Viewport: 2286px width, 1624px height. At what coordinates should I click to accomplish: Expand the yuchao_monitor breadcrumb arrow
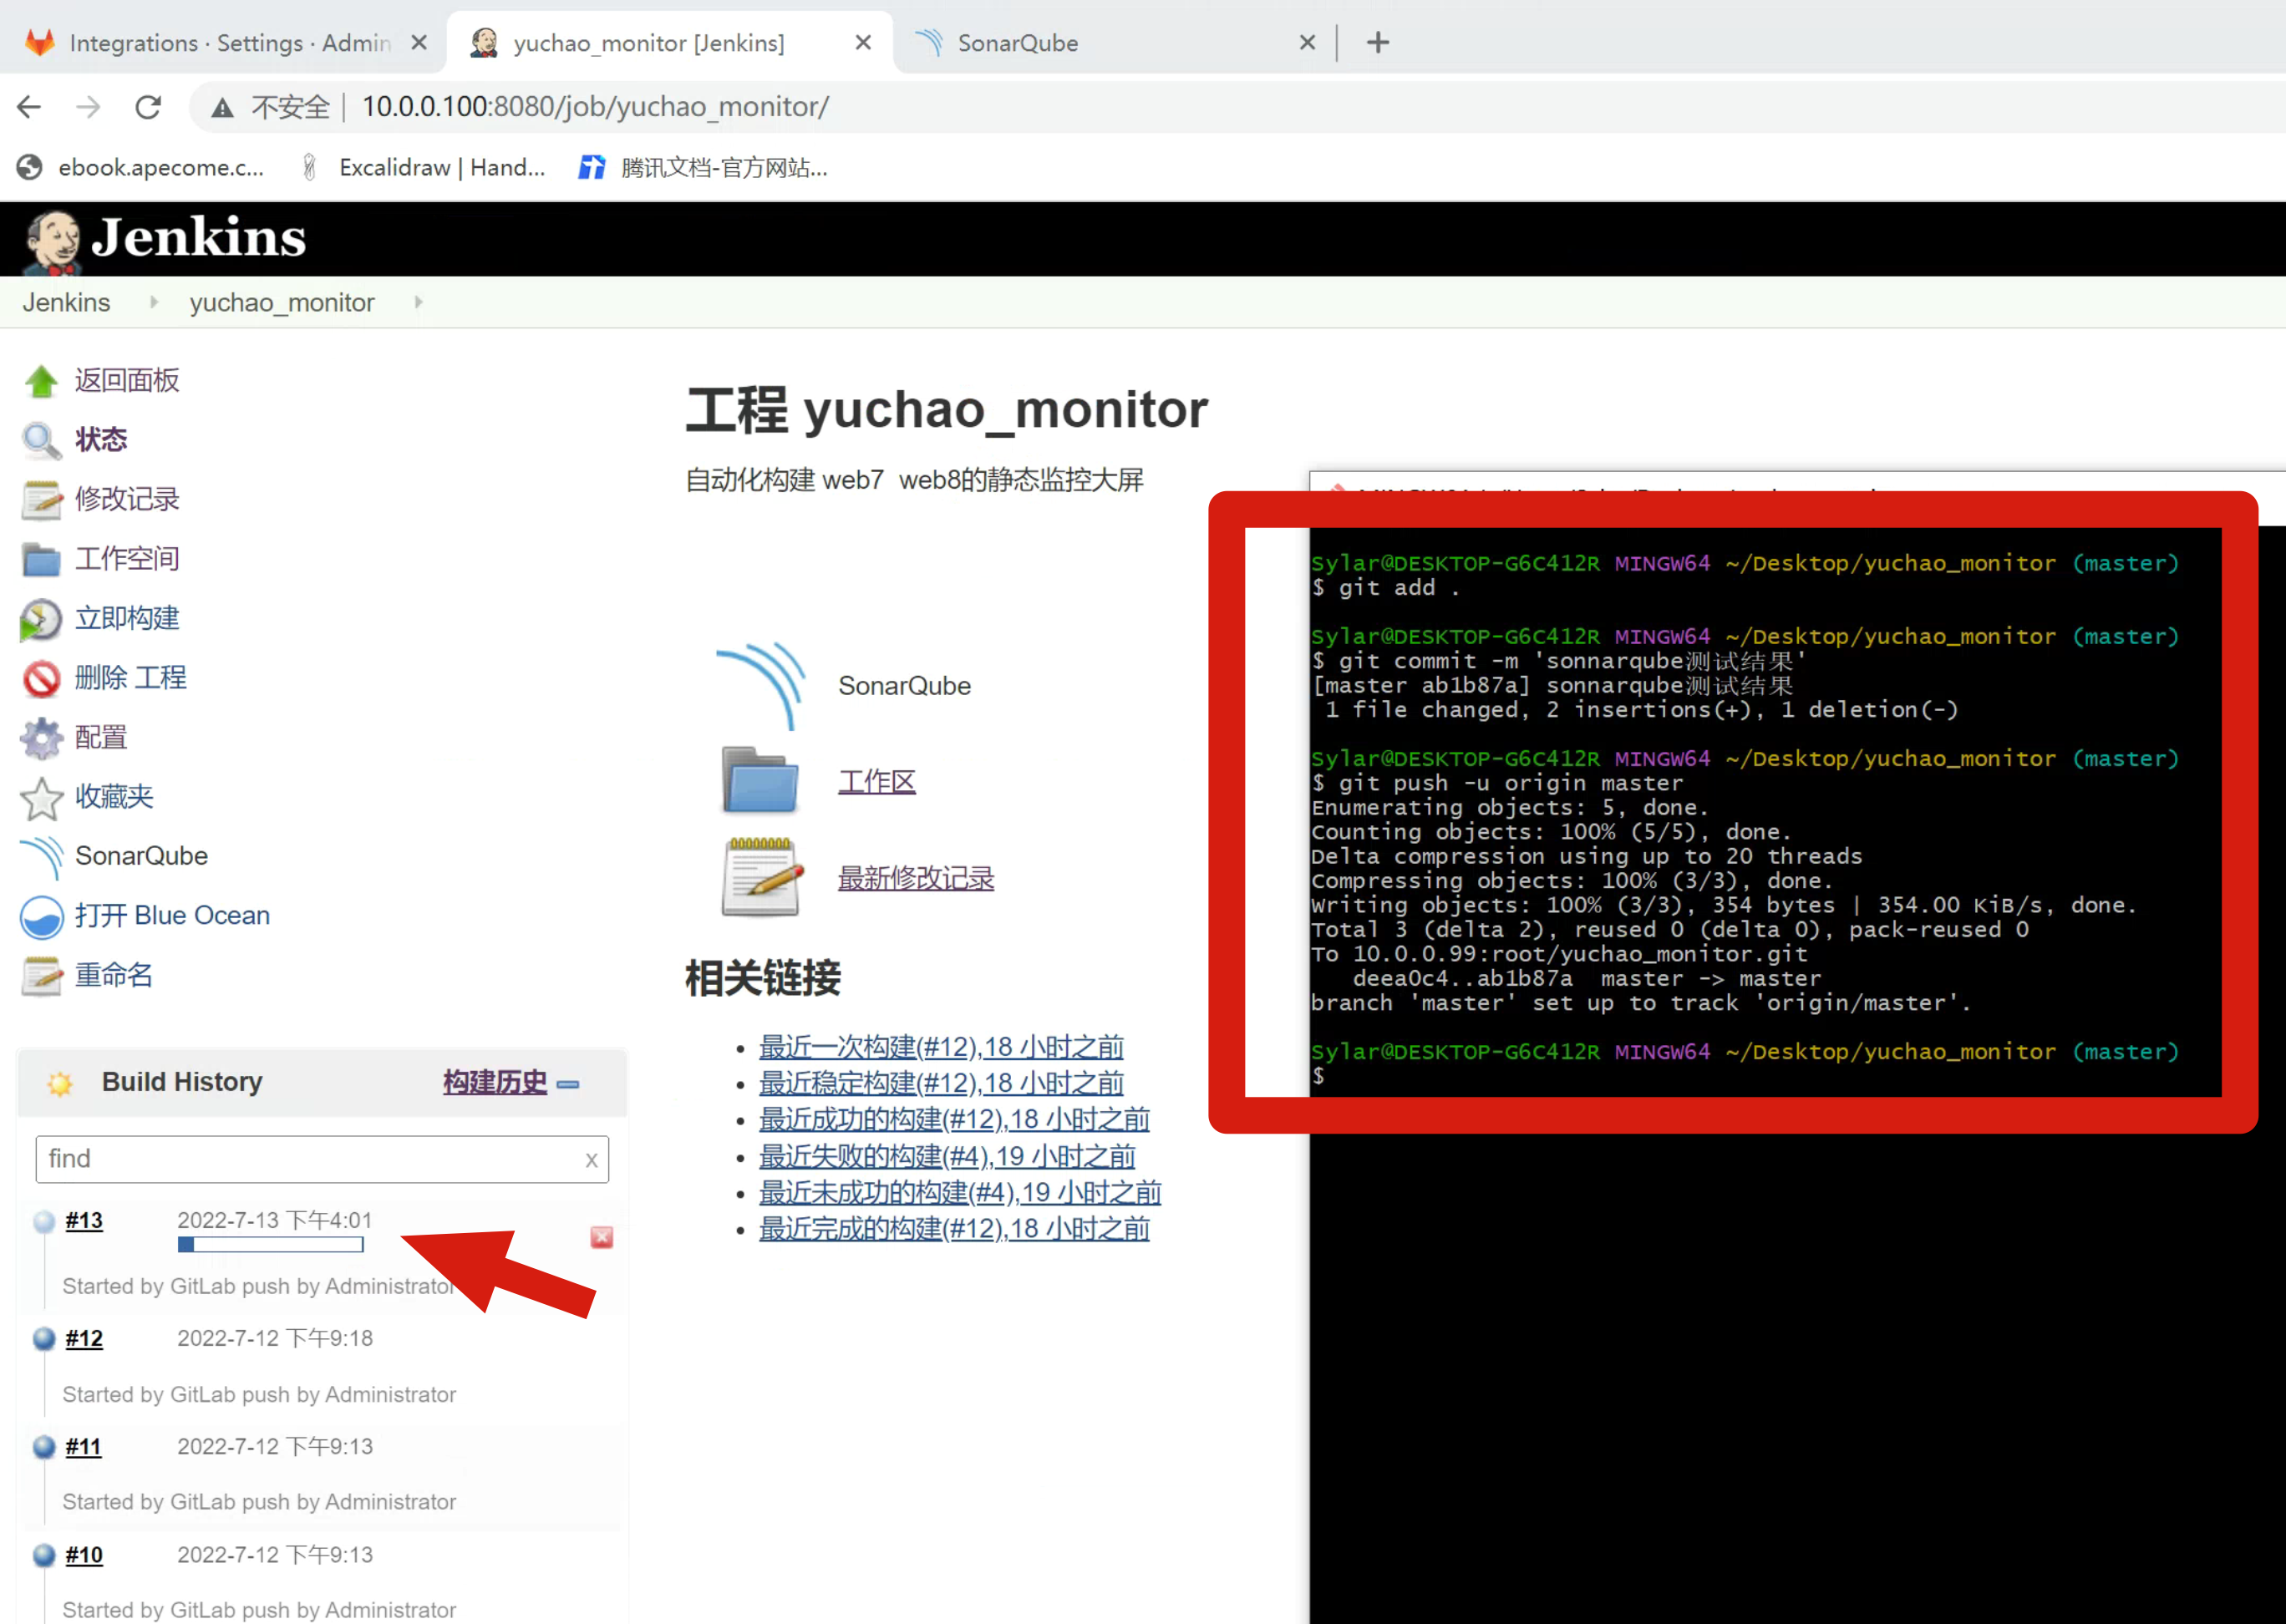418,302
